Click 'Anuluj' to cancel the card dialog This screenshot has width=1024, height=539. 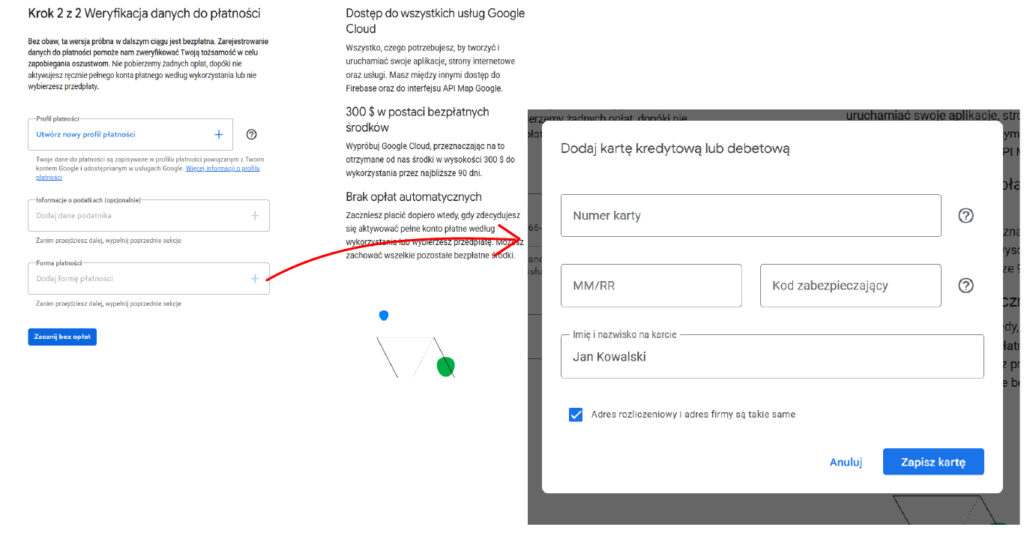845,462
